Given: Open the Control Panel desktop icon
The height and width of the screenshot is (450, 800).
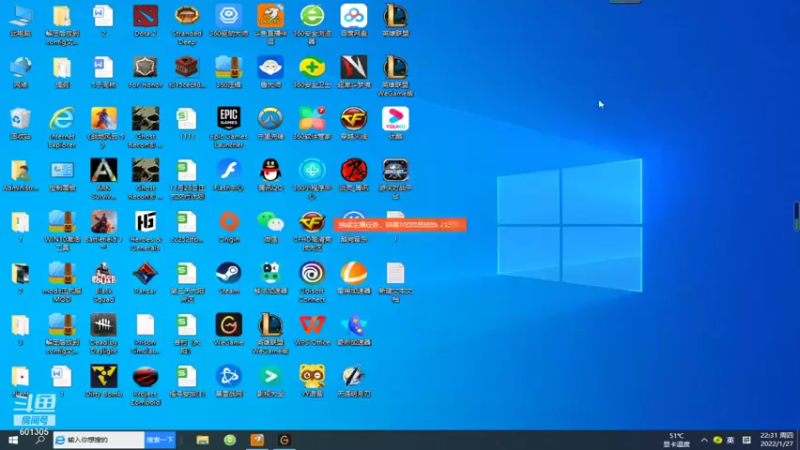Looking at the screenshot, I should click(62, 170).
